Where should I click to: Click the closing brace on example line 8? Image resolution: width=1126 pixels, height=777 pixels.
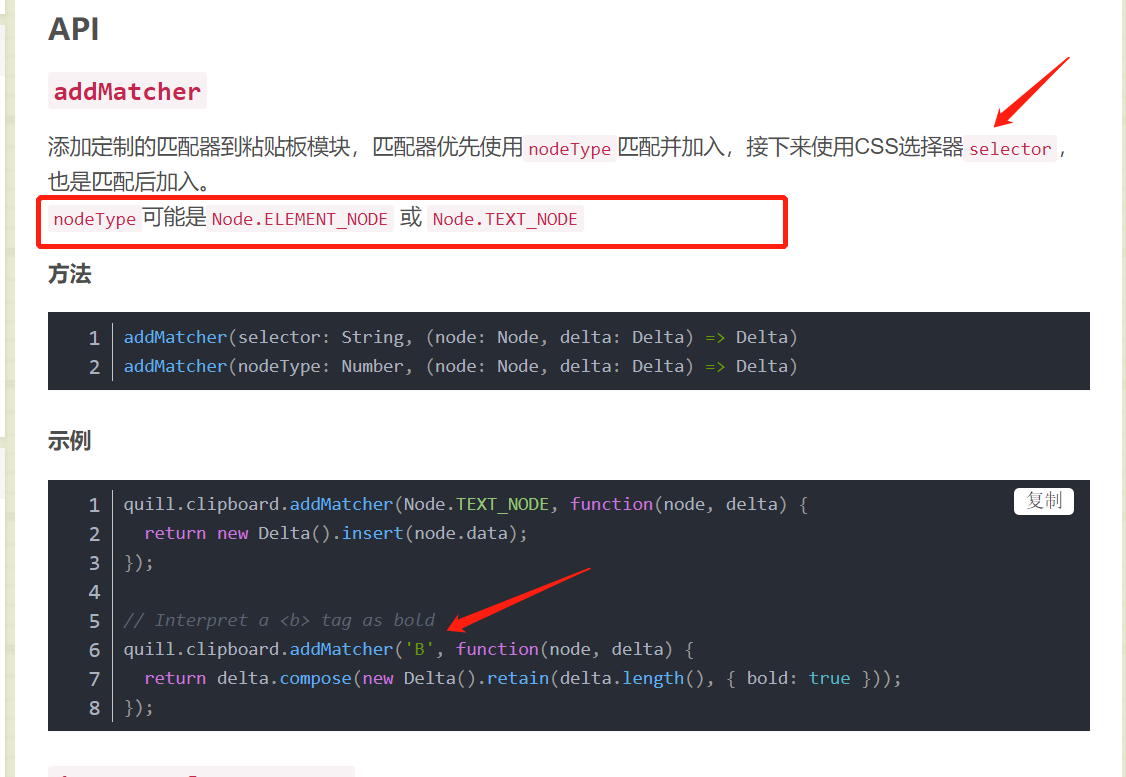131,707
